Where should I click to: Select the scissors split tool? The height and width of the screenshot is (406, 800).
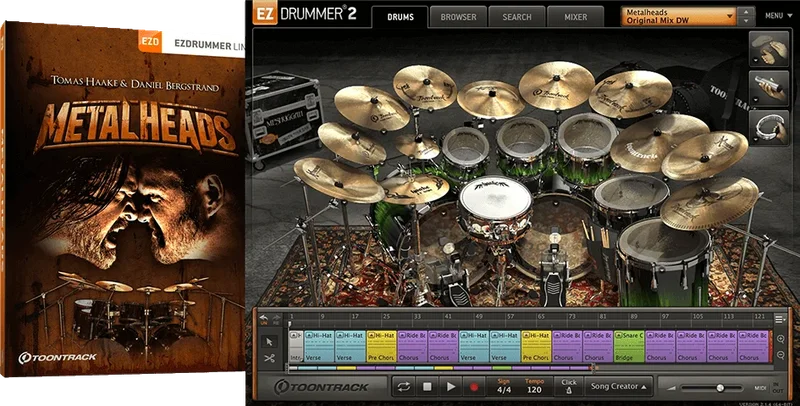click(x=269, y=358)
